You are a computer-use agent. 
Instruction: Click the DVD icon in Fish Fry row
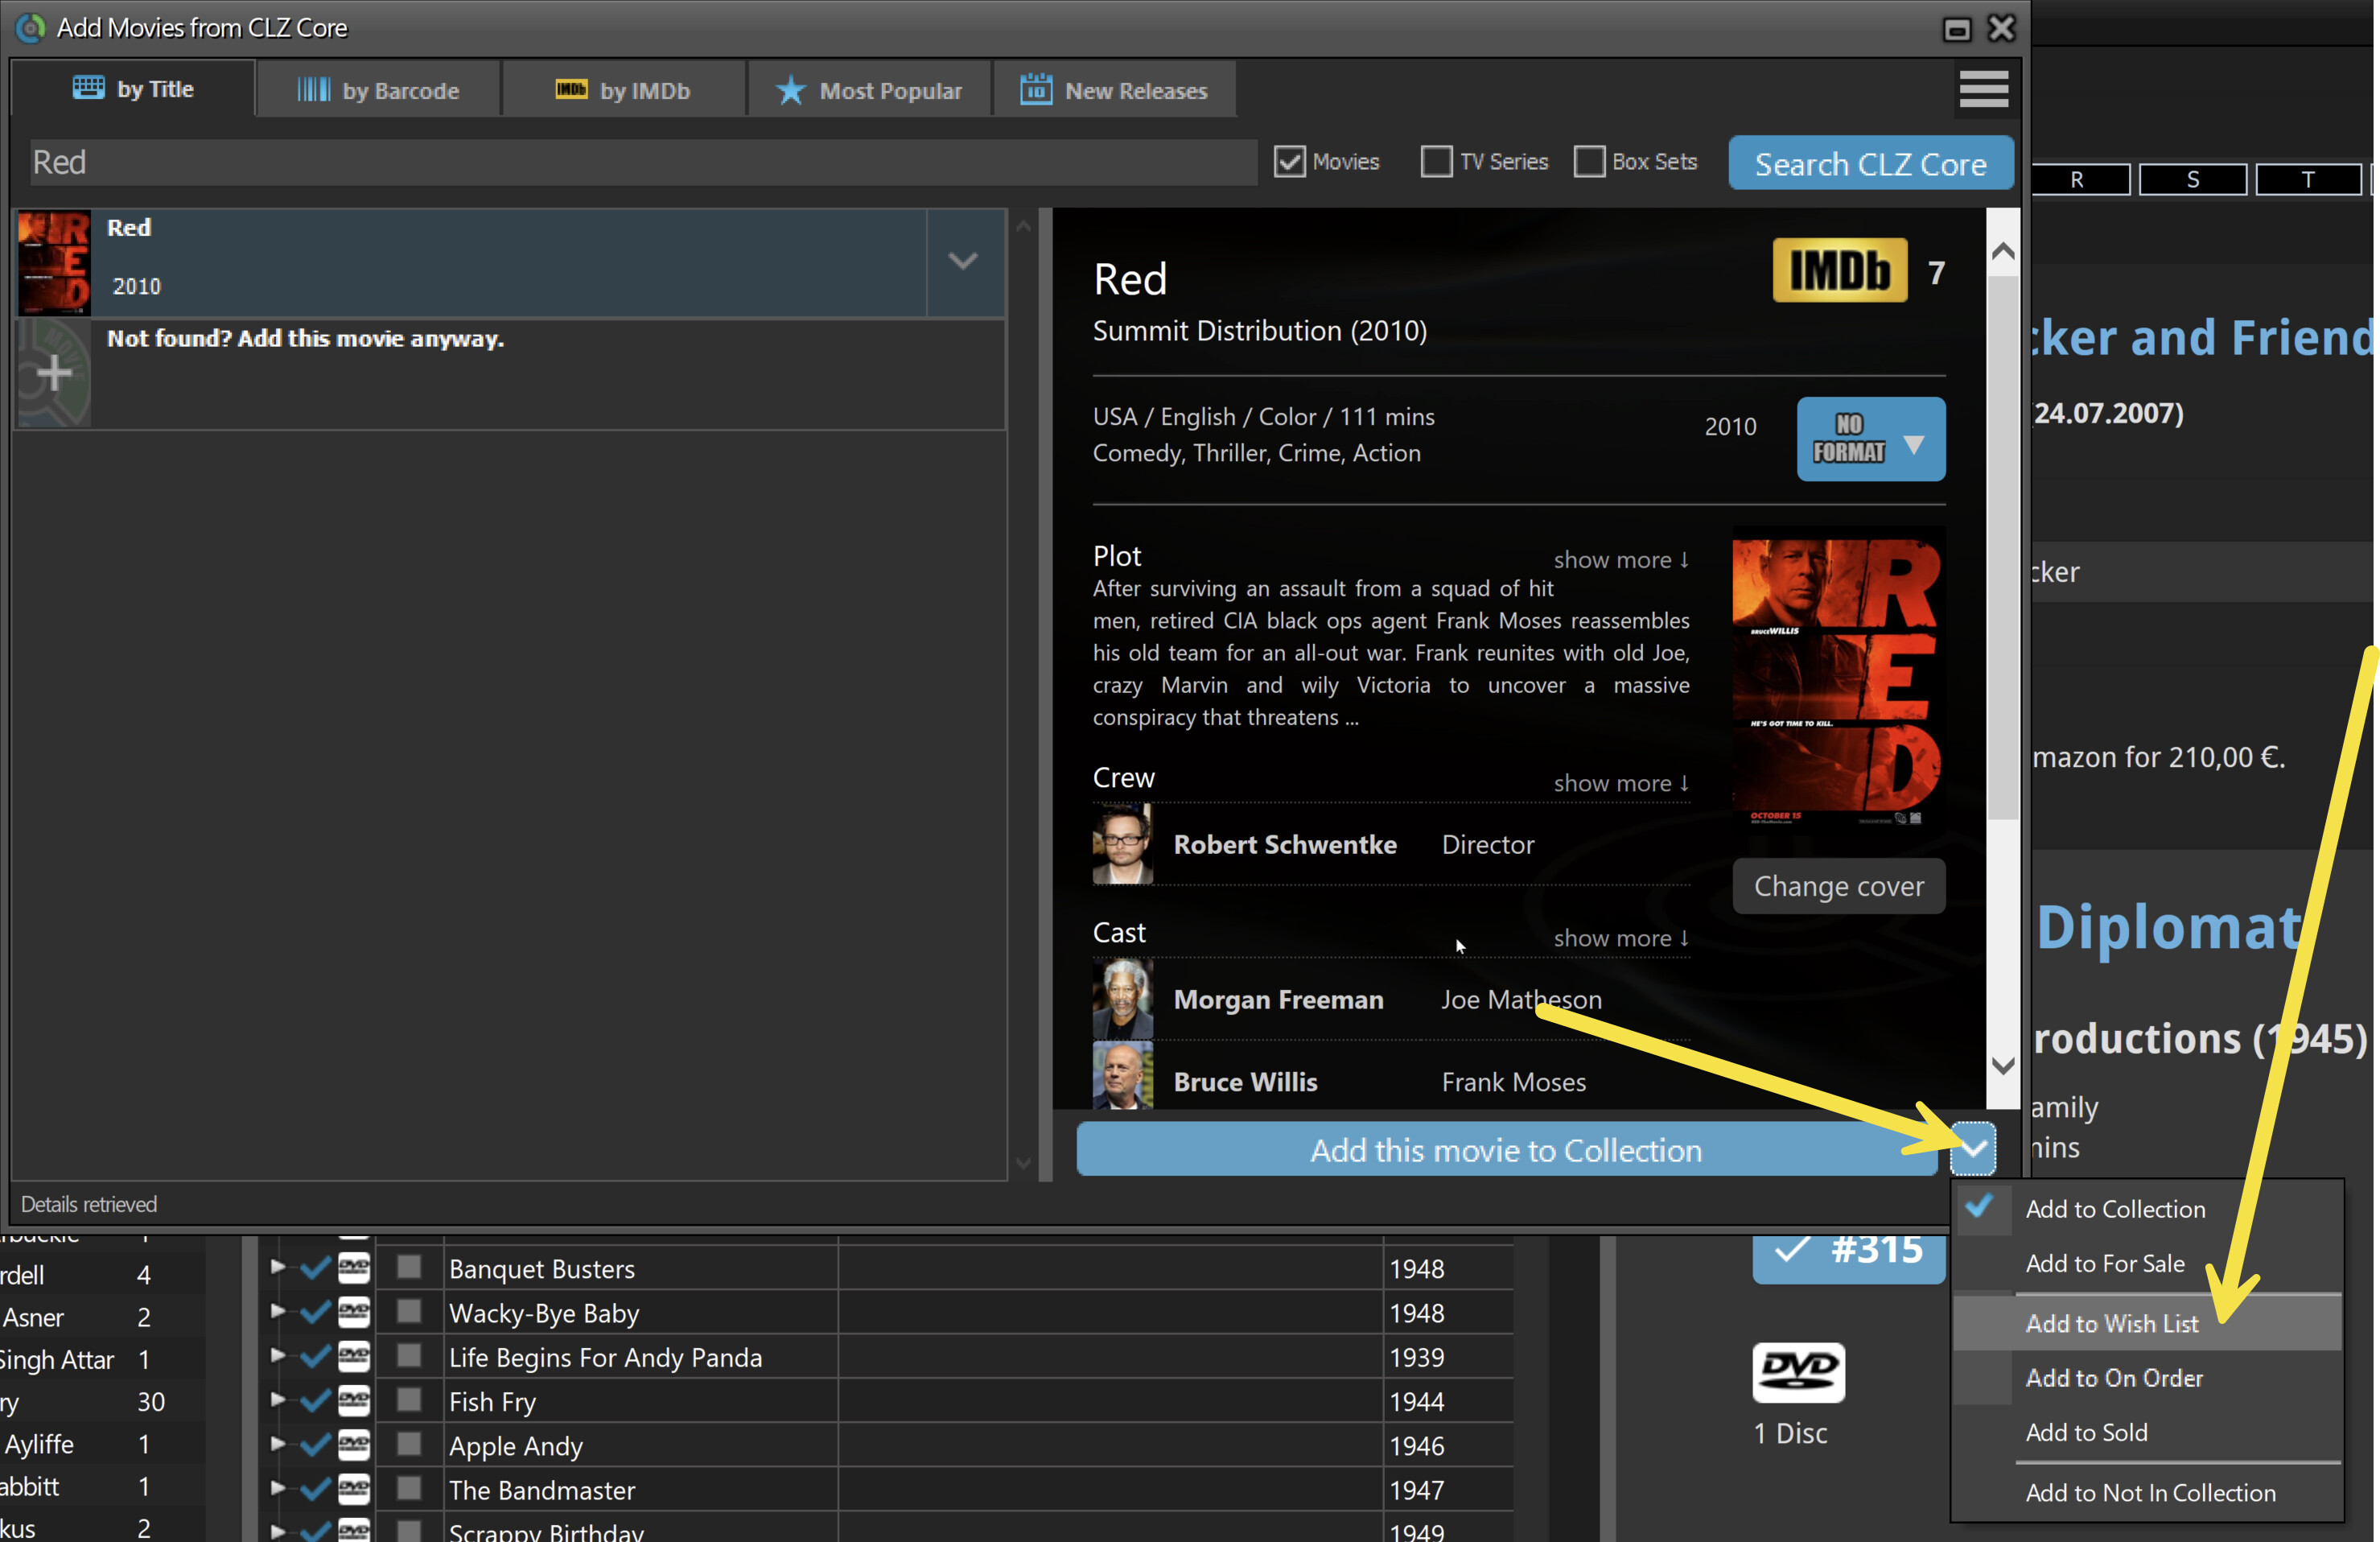[x=354, y=1401]
